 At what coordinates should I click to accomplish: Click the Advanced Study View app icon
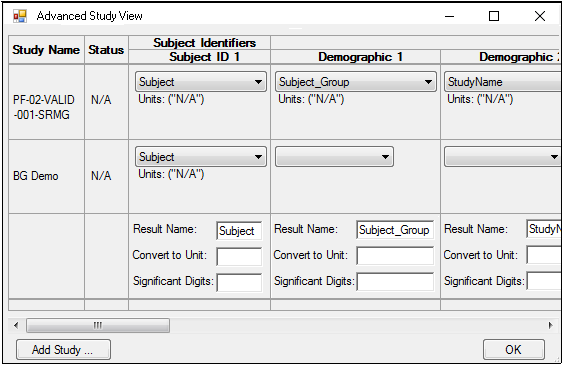pyautogui.click(x=20, y=16)
